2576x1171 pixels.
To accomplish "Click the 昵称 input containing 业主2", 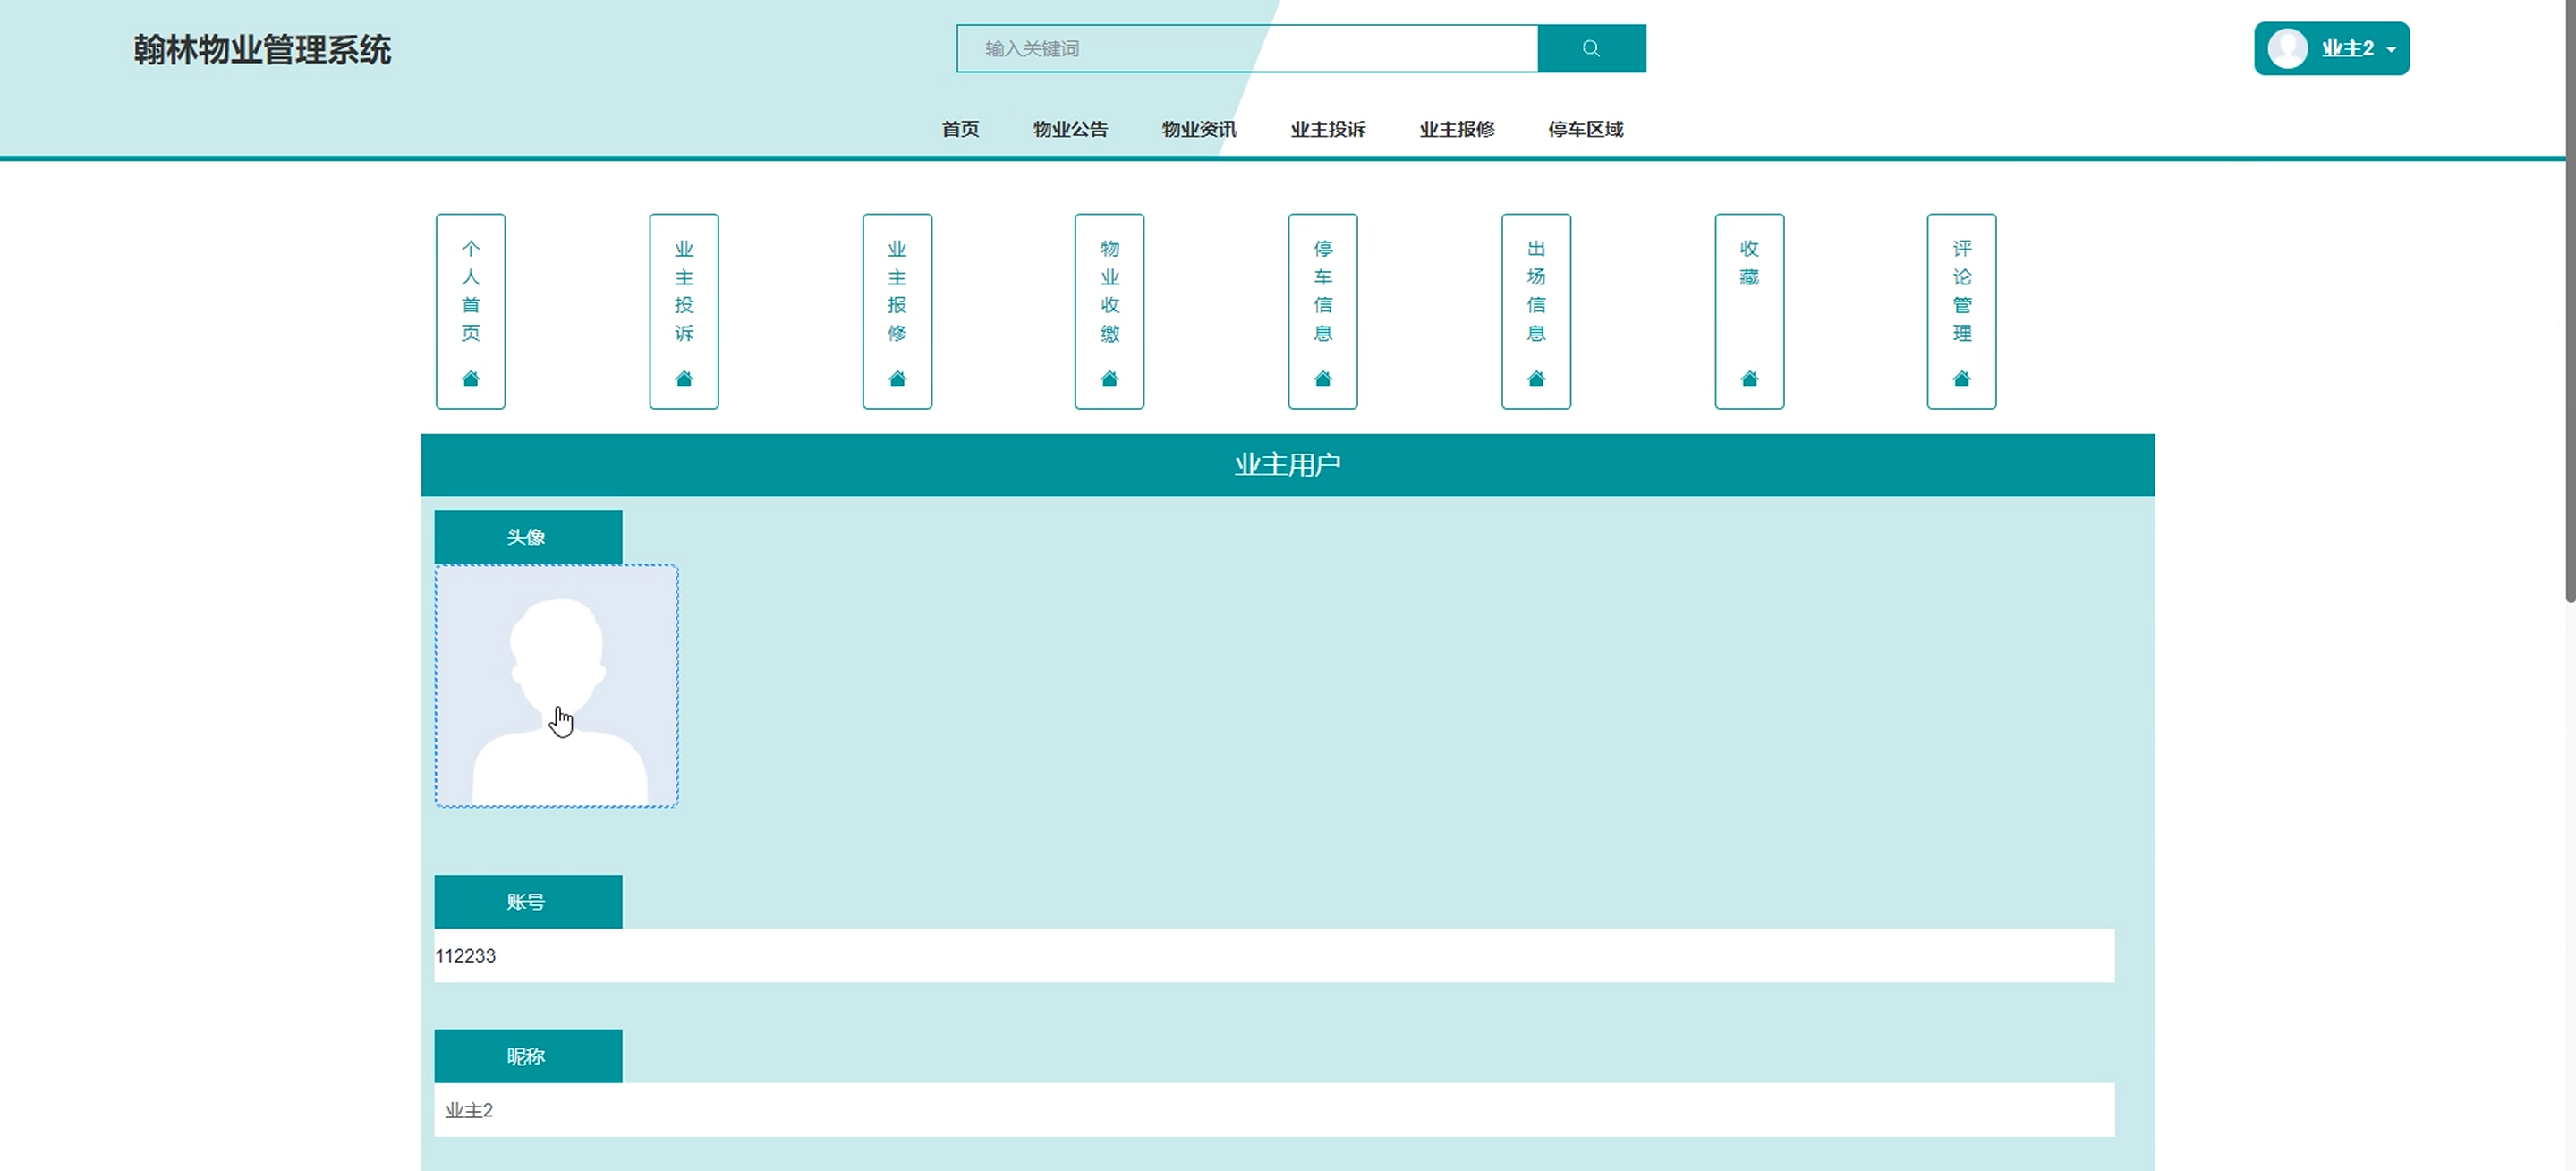I will [x=1273, y=1110].
